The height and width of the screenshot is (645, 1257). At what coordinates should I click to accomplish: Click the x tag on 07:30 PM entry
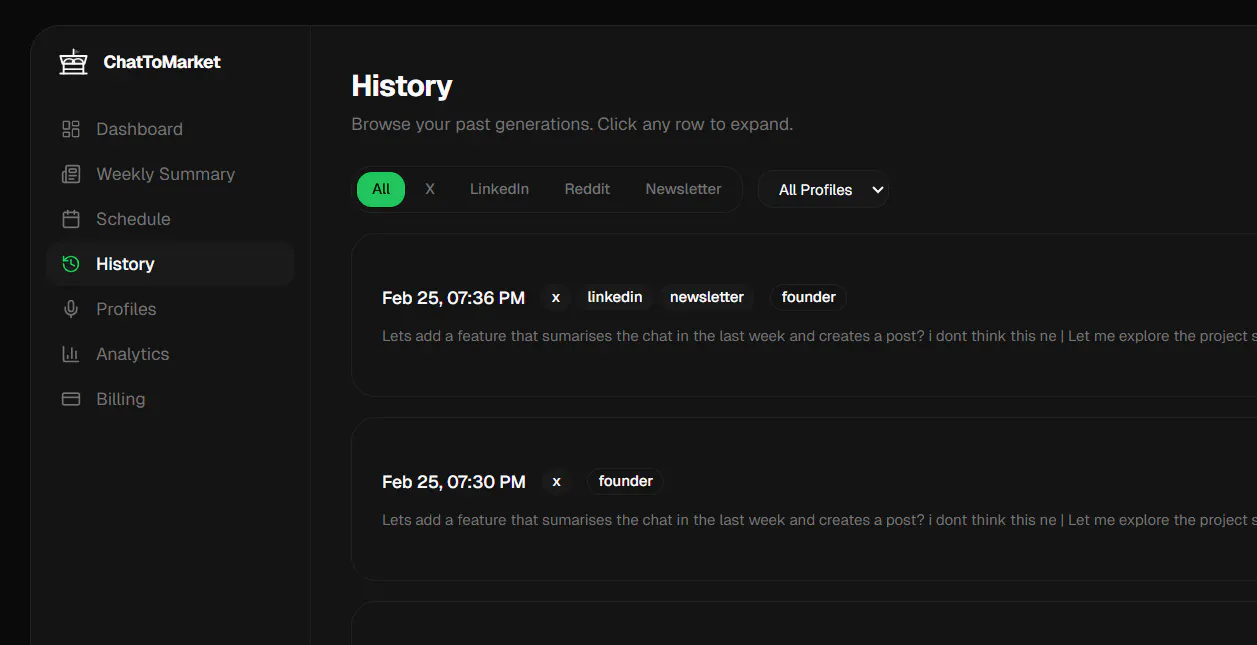[x=556, y=481]
